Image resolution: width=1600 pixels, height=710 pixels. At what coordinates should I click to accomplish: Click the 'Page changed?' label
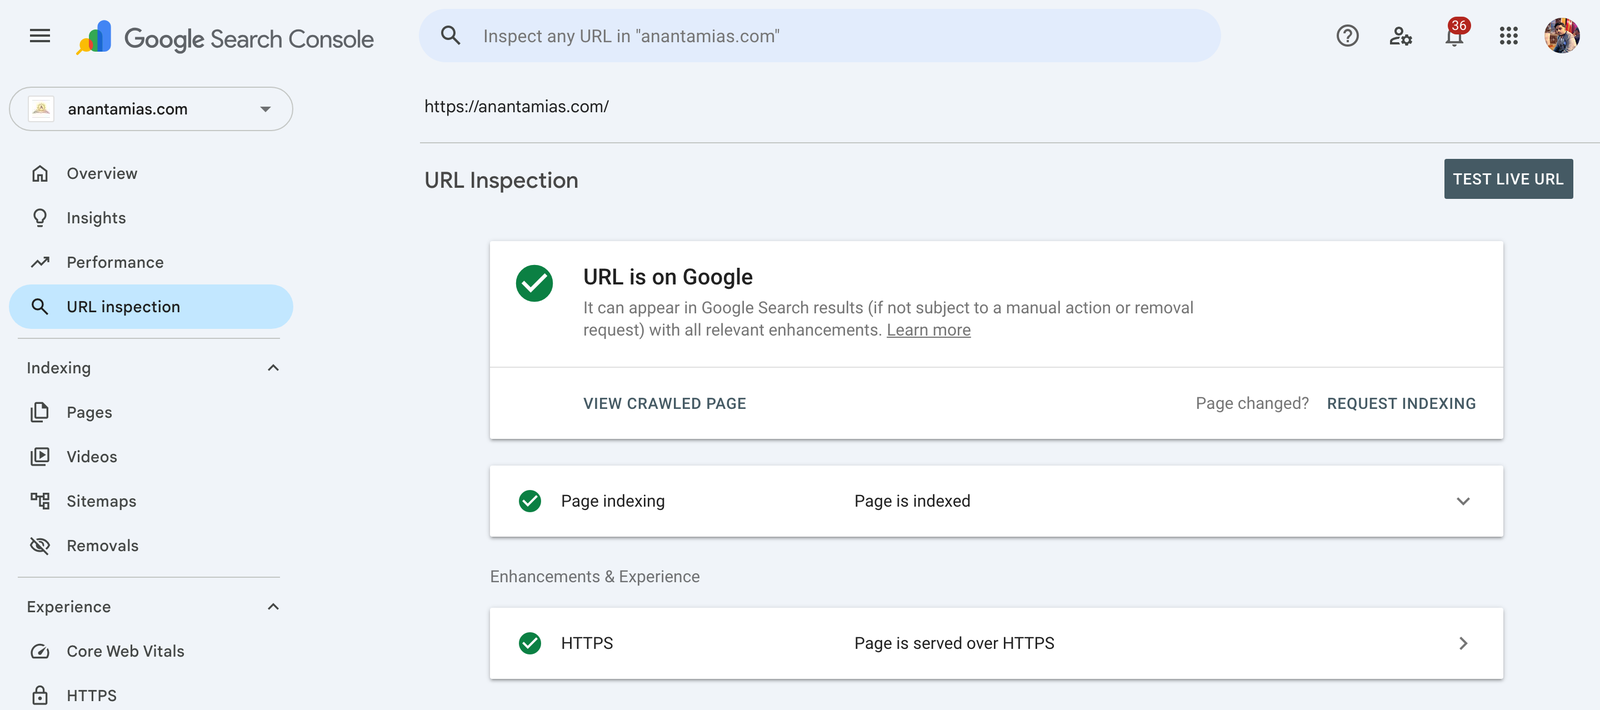[x=1252, y=404]
